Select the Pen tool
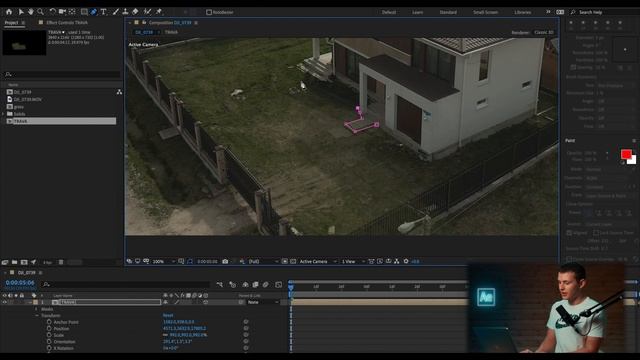The width and height of the screenshot is (640, 360). [94, 12]
